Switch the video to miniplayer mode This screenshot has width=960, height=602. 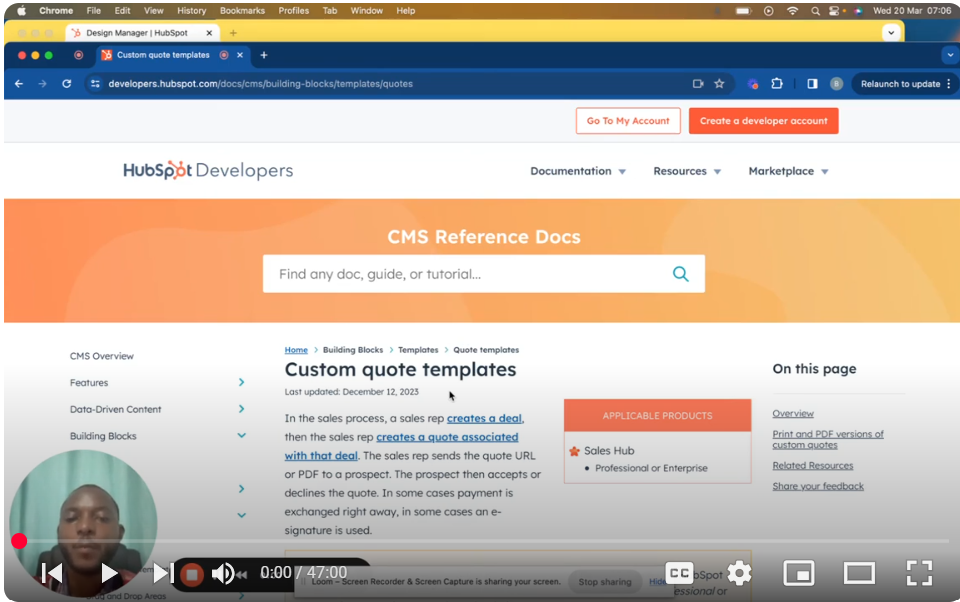[x=799, y=573]
